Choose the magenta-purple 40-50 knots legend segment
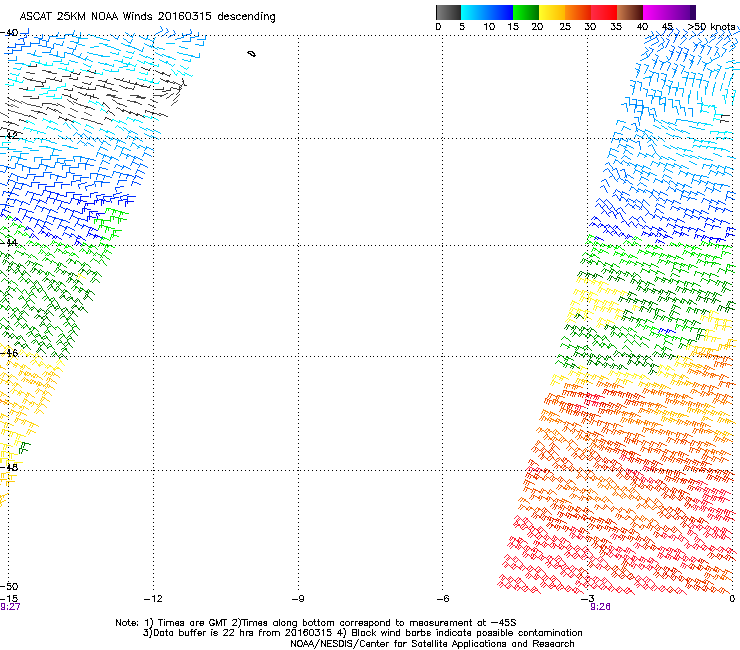The width and height of the screenshot is (740, 650). click(x=669, y=12)
